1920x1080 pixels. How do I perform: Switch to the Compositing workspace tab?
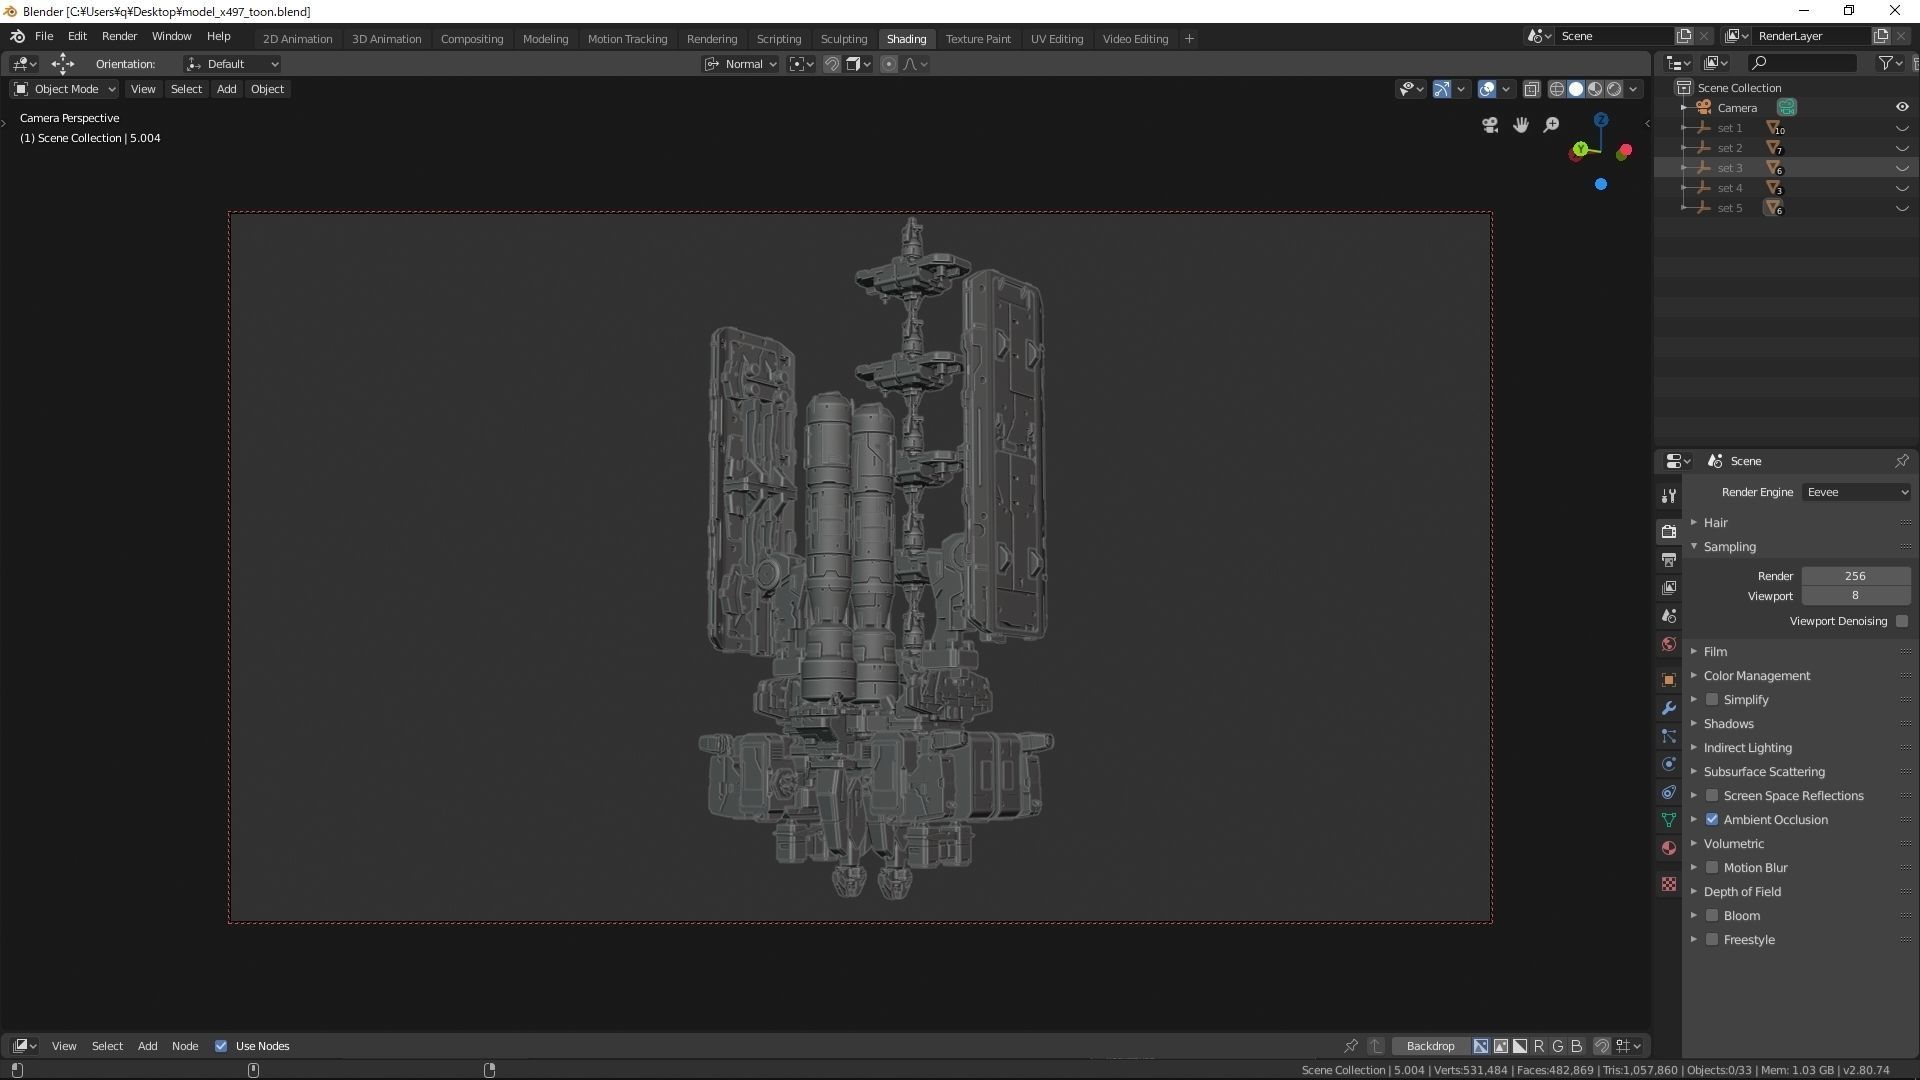point(471,39)
